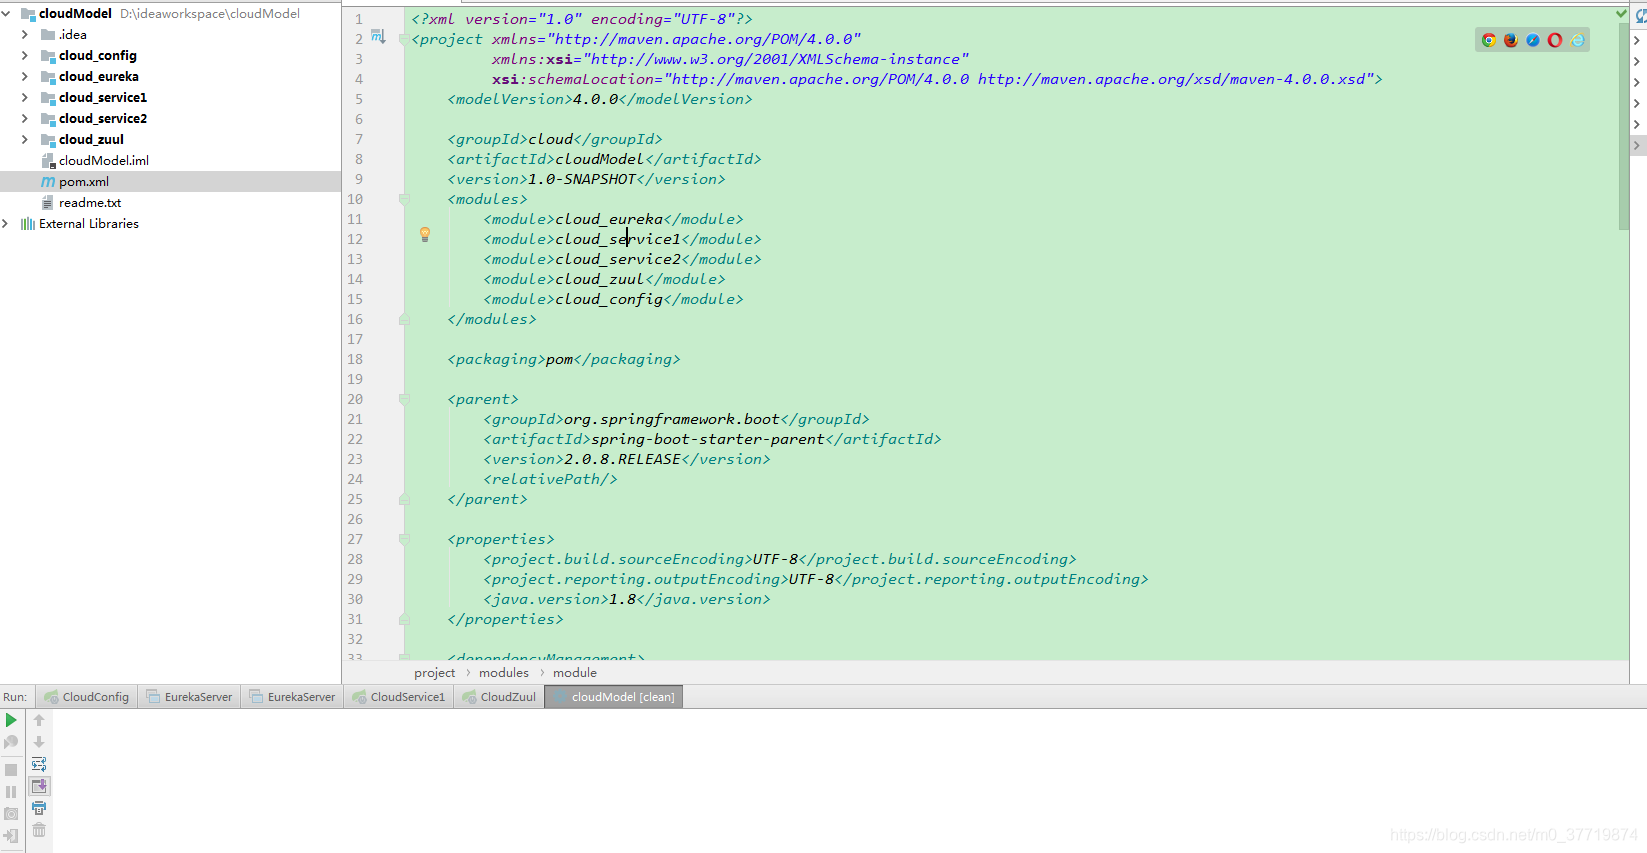The width and height of the screenshot is (1647, 853).
Task: Select readme.txt file
Action: (x=90, y=203)
